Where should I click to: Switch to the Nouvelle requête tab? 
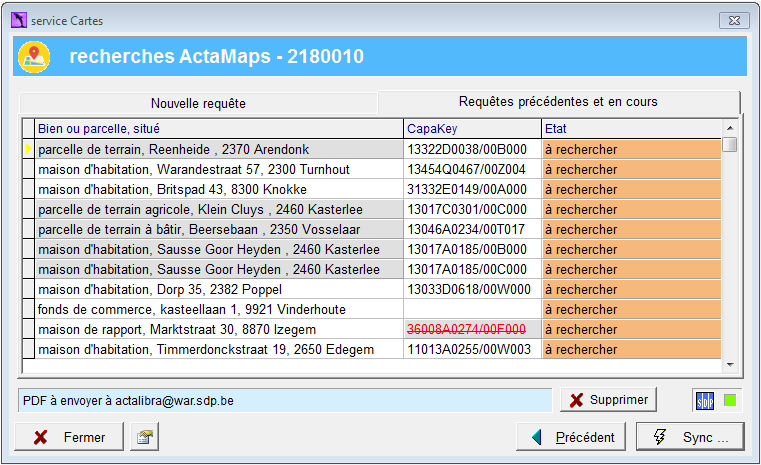pos(198,103)
